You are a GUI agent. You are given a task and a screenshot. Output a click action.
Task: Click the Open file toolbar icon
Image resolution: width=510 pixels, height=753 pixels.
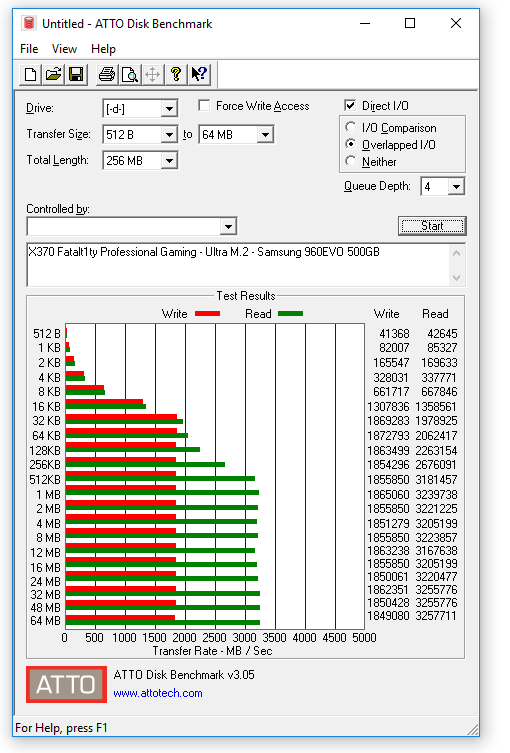[53, 74]
